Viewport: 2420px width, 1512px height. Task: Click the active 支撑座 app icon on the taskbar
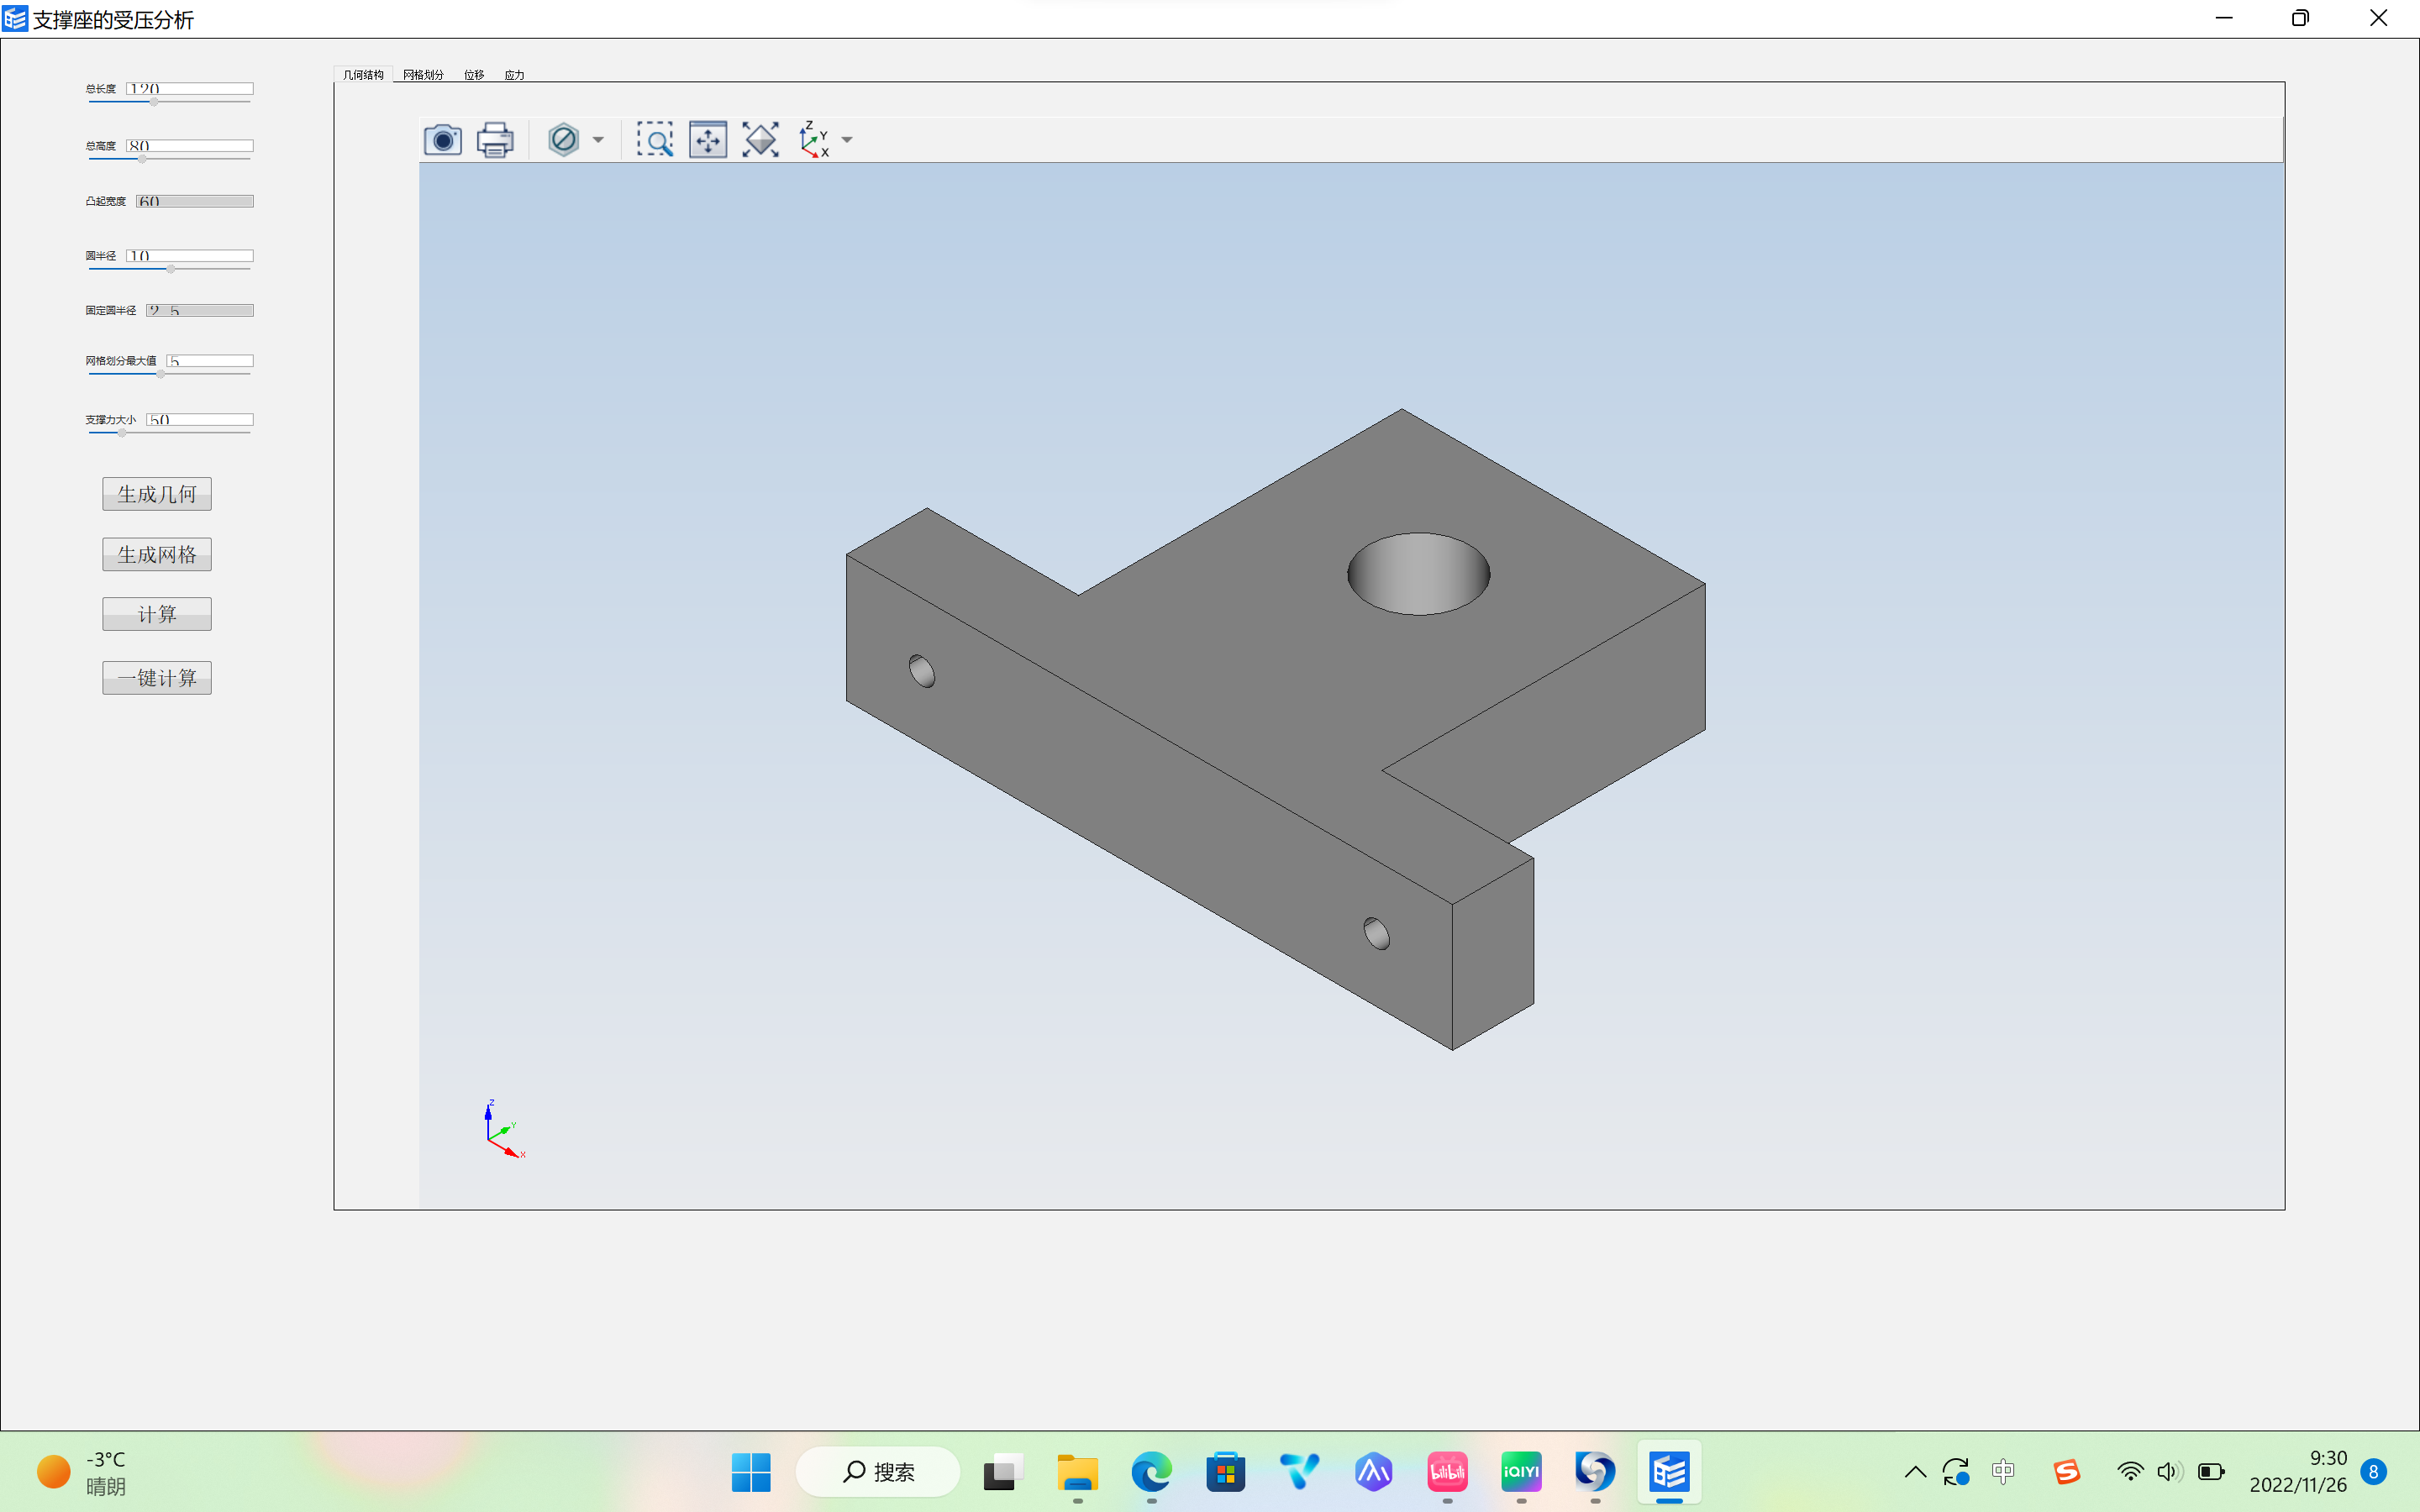pyautogui.click(x=1669, y=1472)
